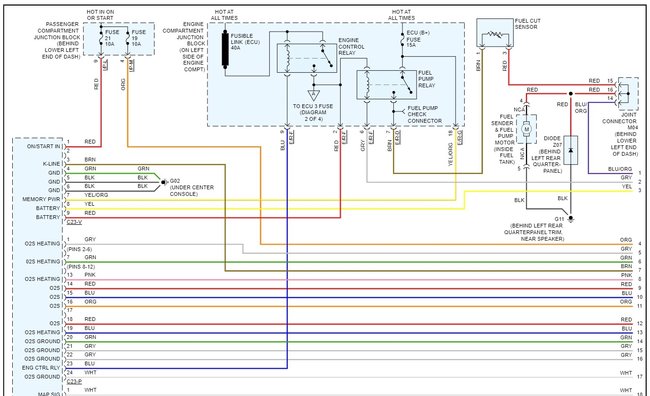
Task: Select the 'FUEL PUMP CHECK CONNECTOR' label
Action: (424, 114)
